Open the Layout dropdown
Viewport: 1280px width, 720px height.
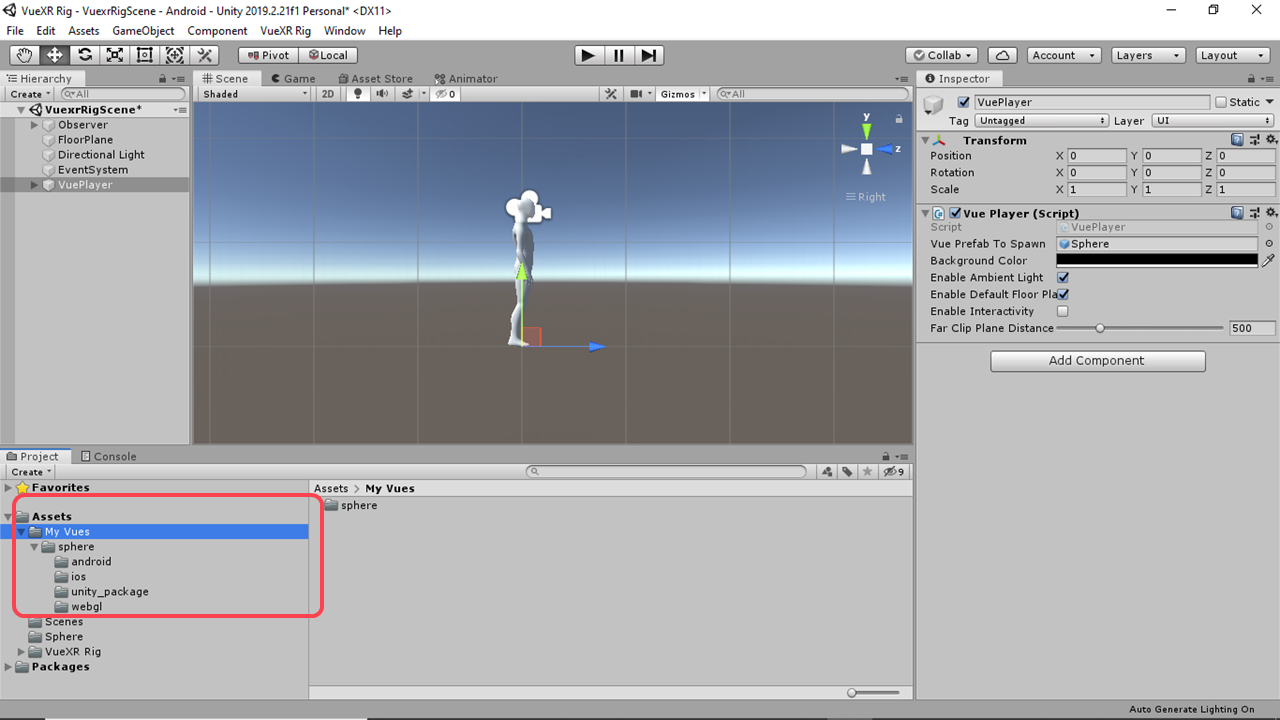[1233, 55]
